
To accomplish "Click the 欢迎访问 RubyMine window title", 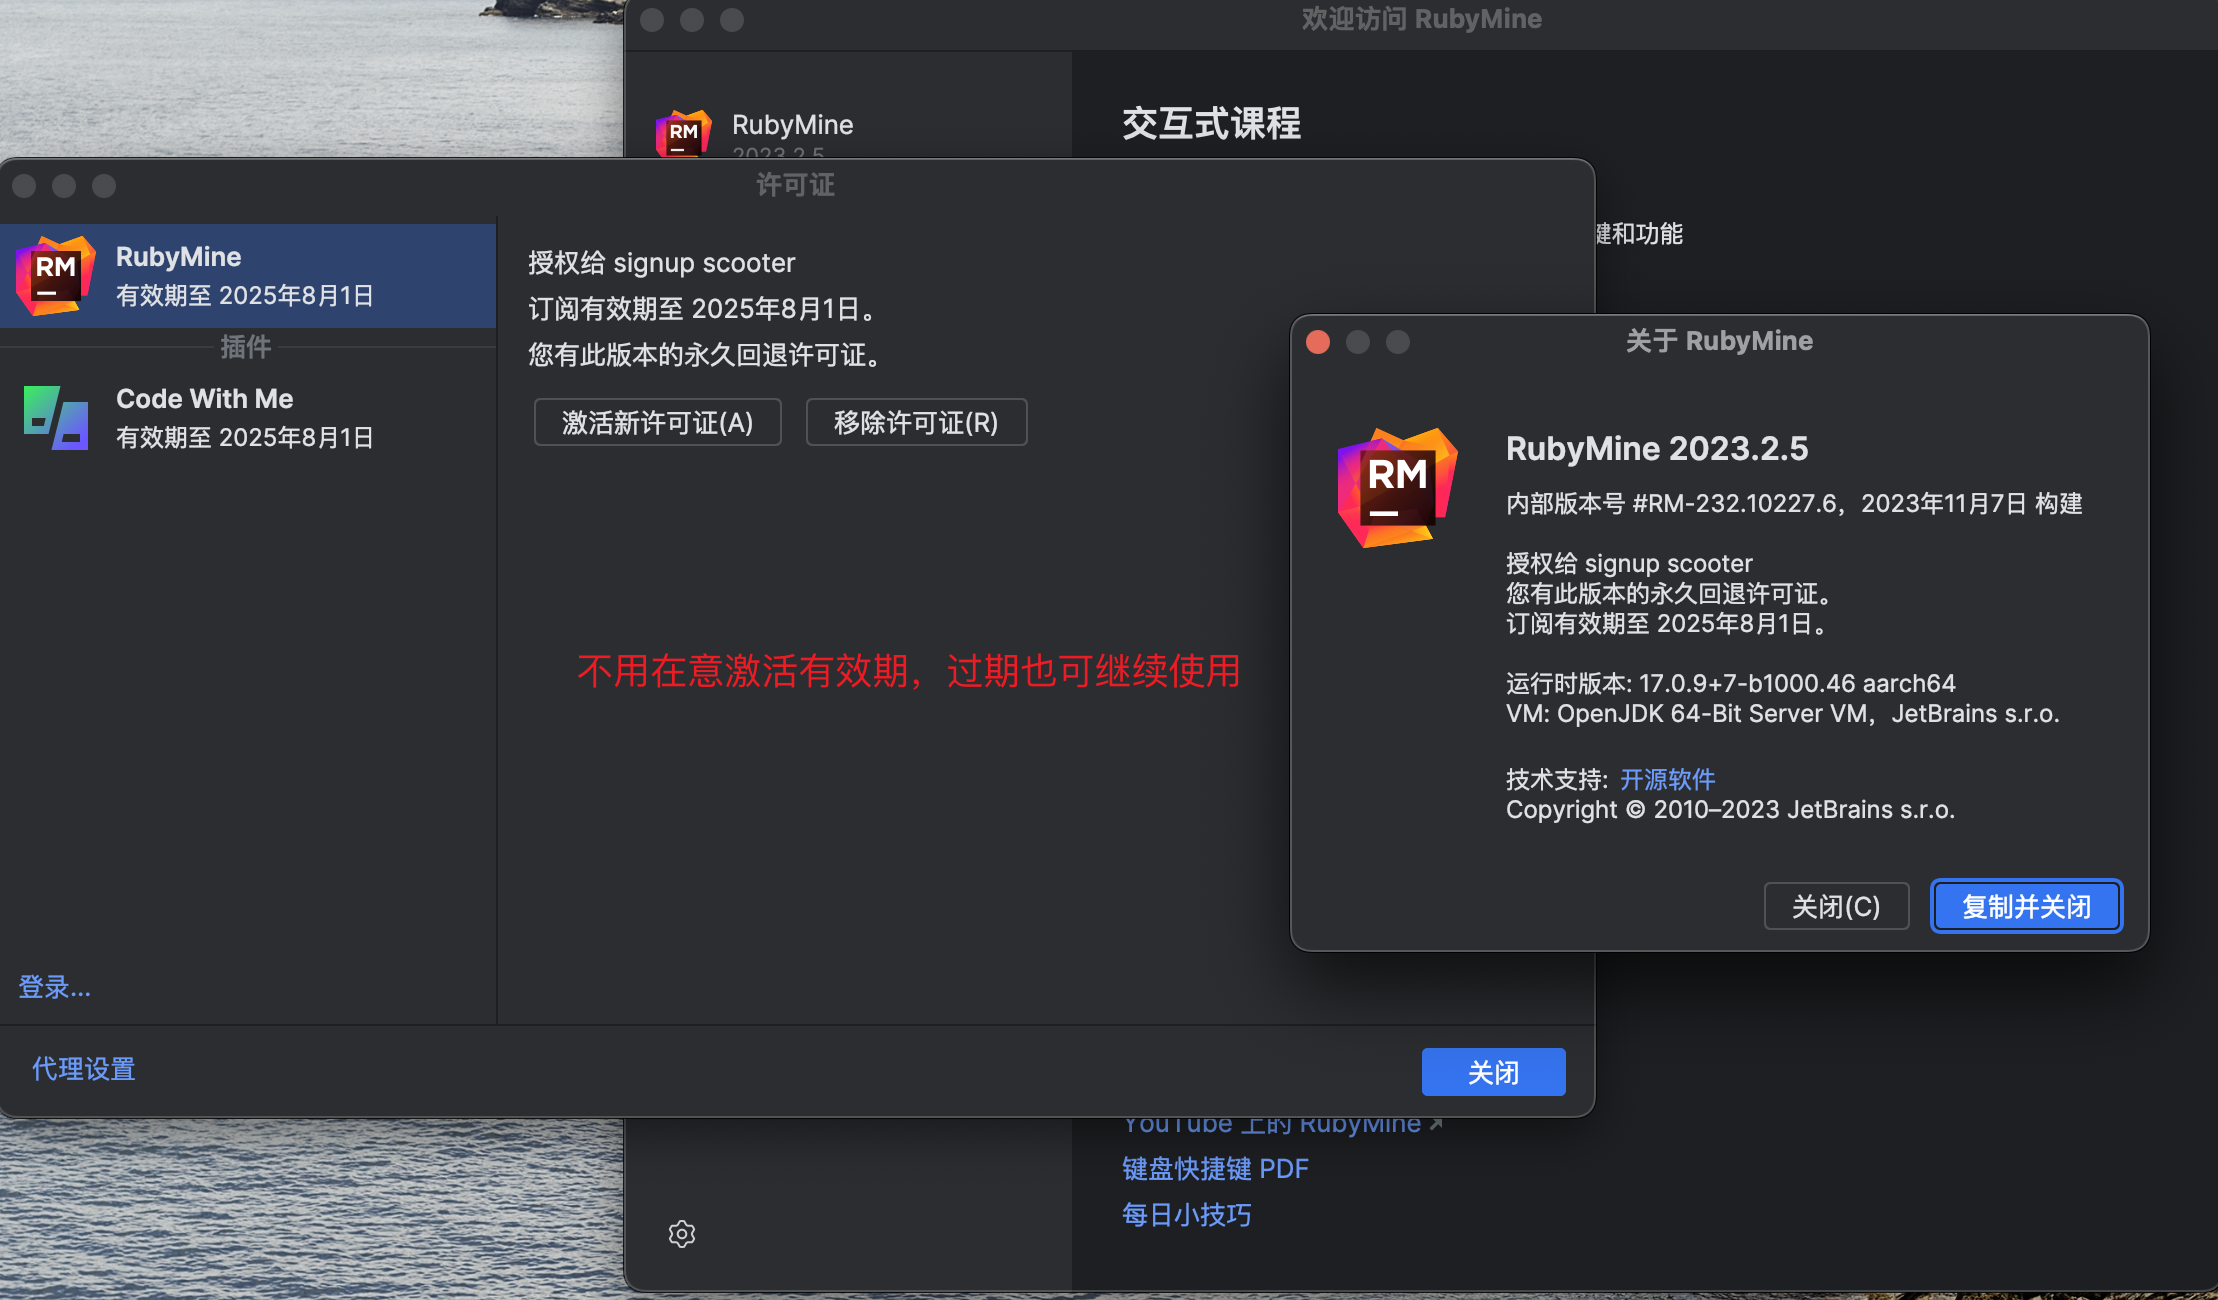I will pyautogui.click(x=1421, y=19).
